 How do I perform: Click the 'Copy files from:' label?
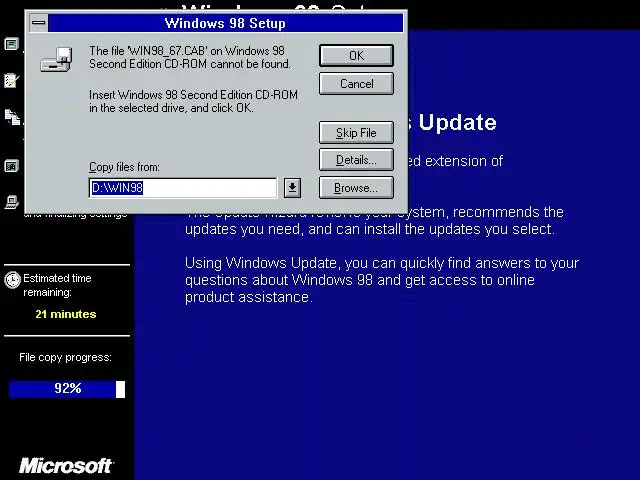pos(124,167)
